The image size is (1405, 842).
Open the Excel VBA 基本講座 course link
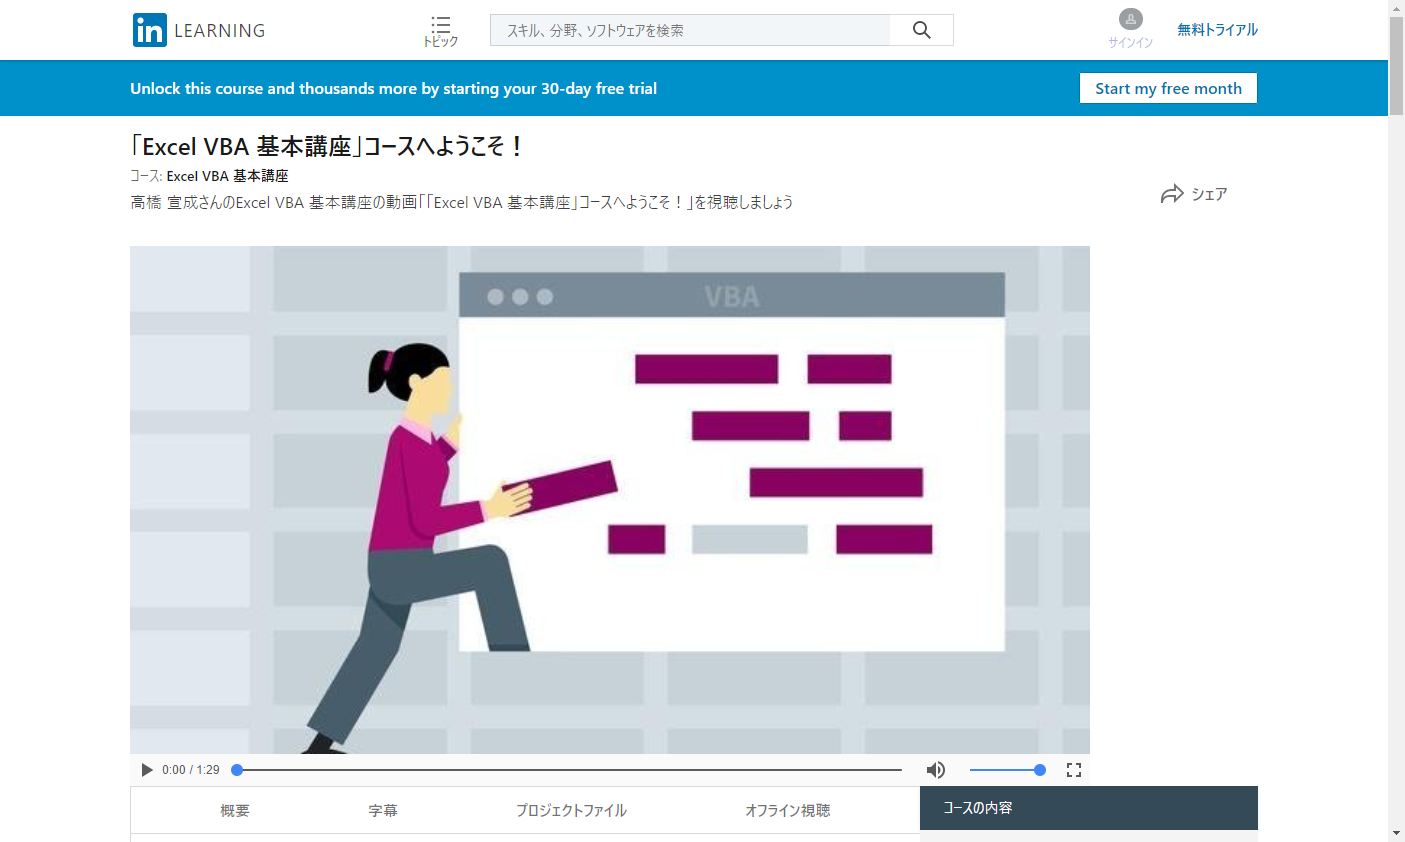coord(227,176)
